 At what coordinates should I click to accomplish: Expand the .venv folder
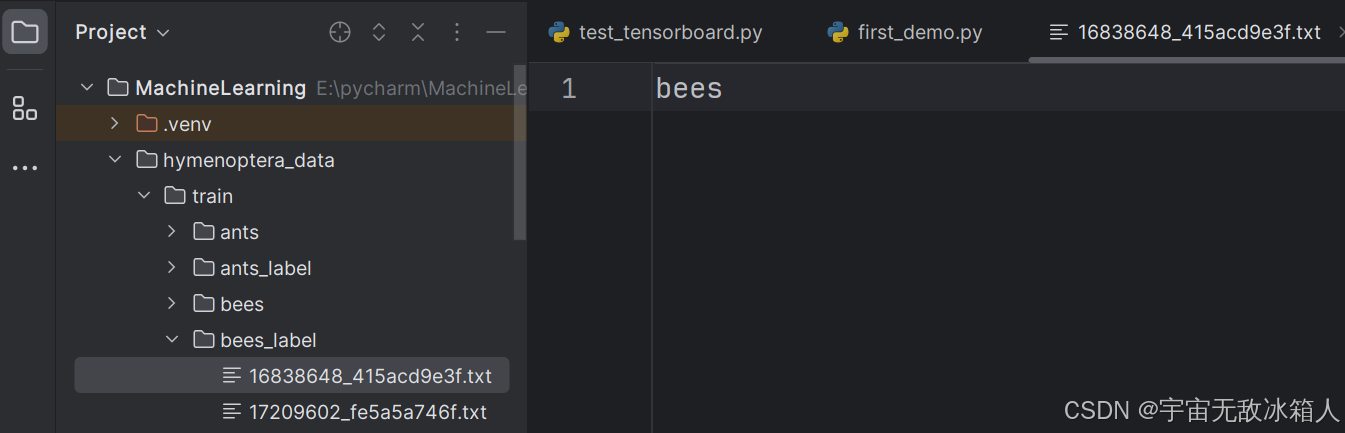click(x=115, y=124)
